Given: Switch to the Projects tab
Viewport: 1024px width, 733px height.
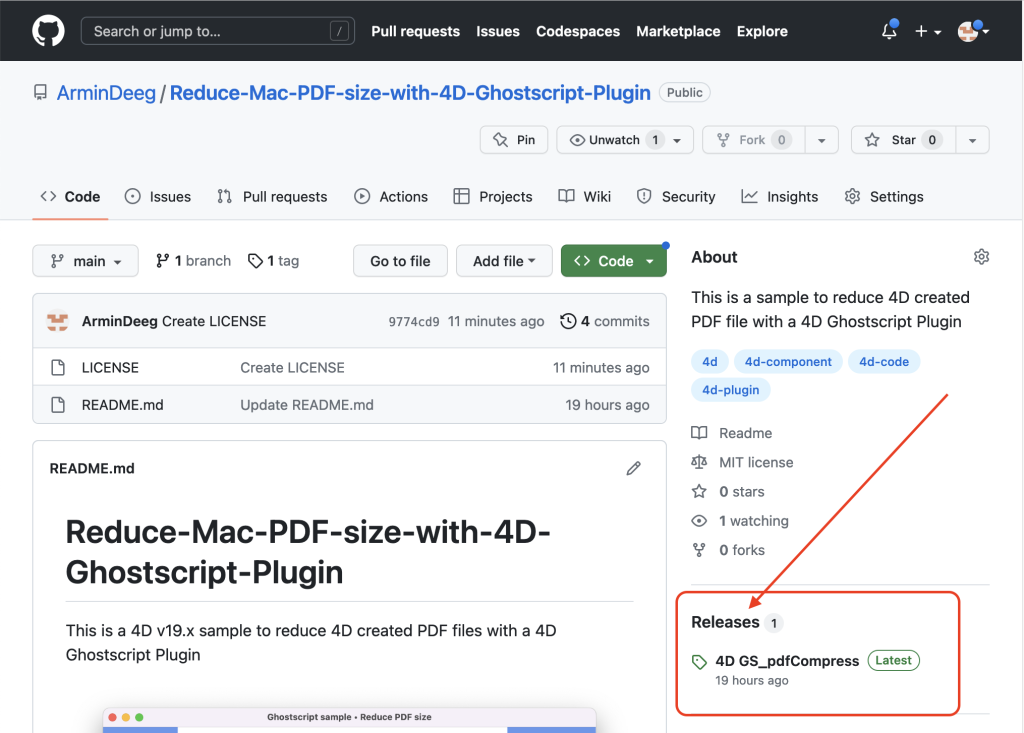Looking at the screenshot, I should coord(493,197).
